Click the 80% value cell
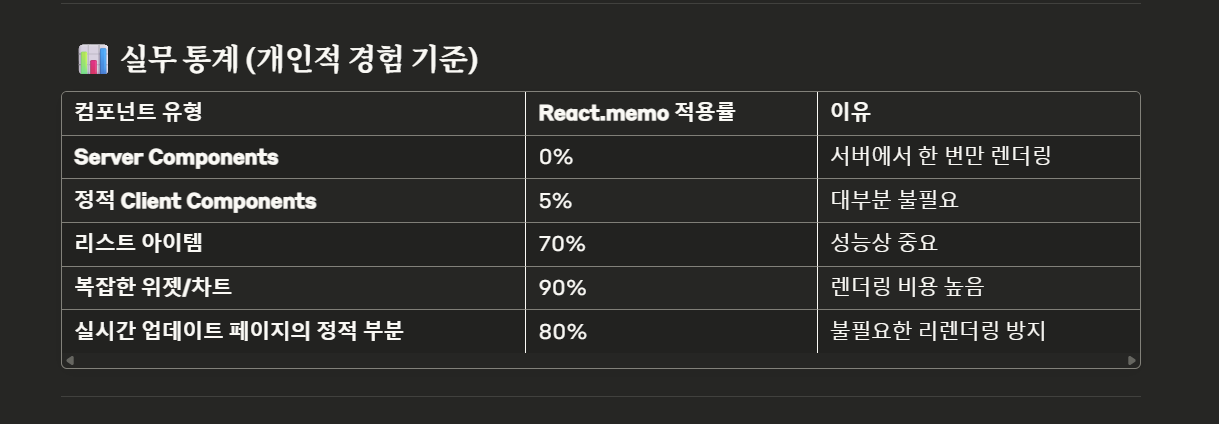The width and height of the screenshot is (1219, 424). click(x=672, y=332)
